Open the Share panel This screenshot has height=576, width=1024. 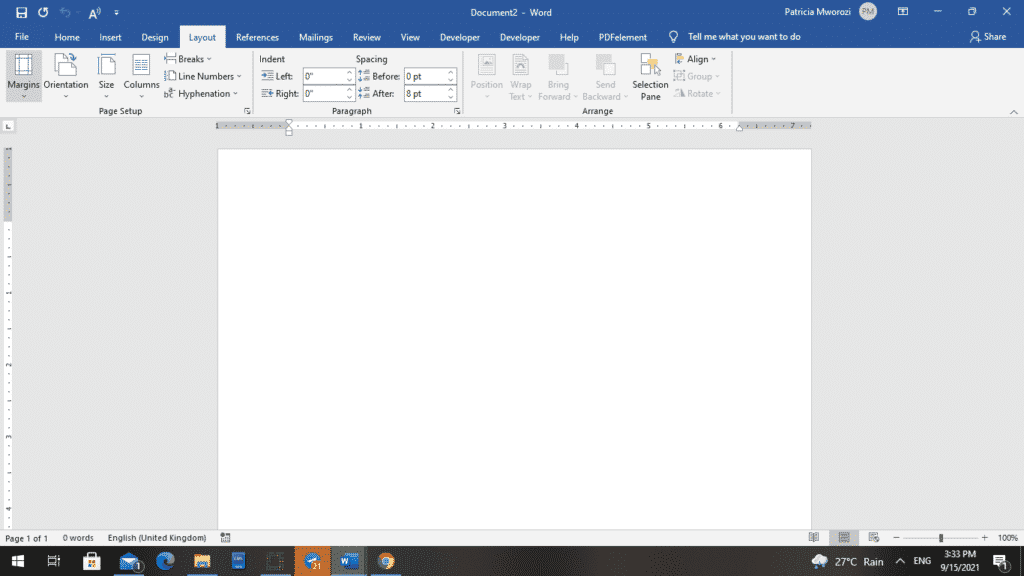coord(989,37)
